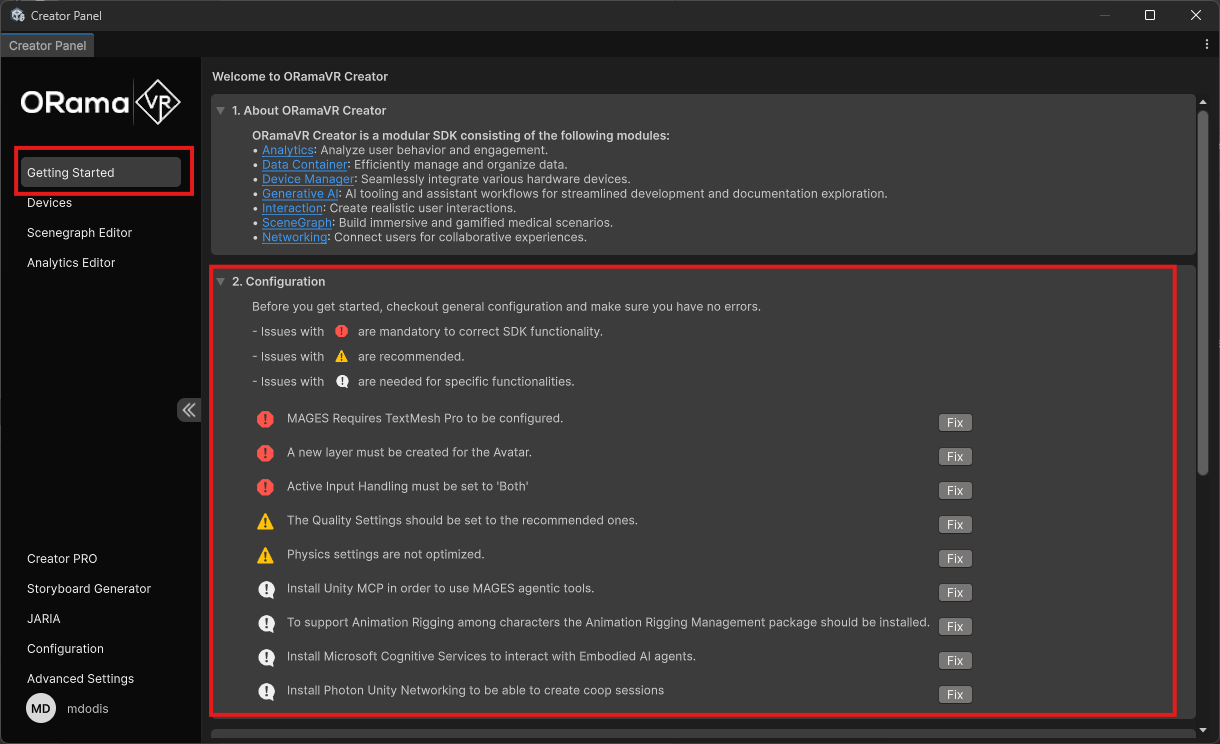Screen dimensions: 1220x744
Task: Click the error icon beside TextMesh Pro issue
Action: pos(265,419)
